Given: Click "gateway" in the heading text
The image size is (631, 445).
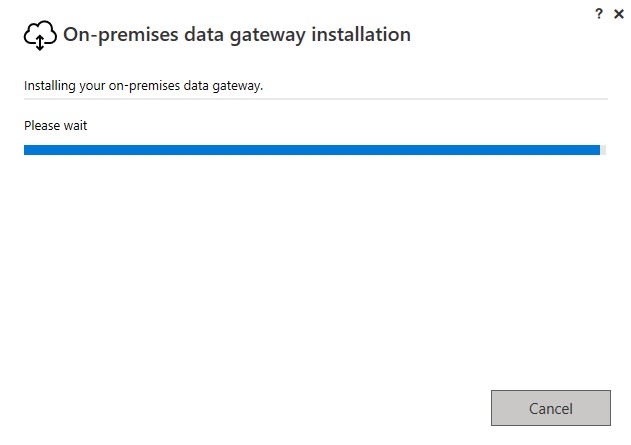Looking at the screenshot, I should (x=270, y=35).
